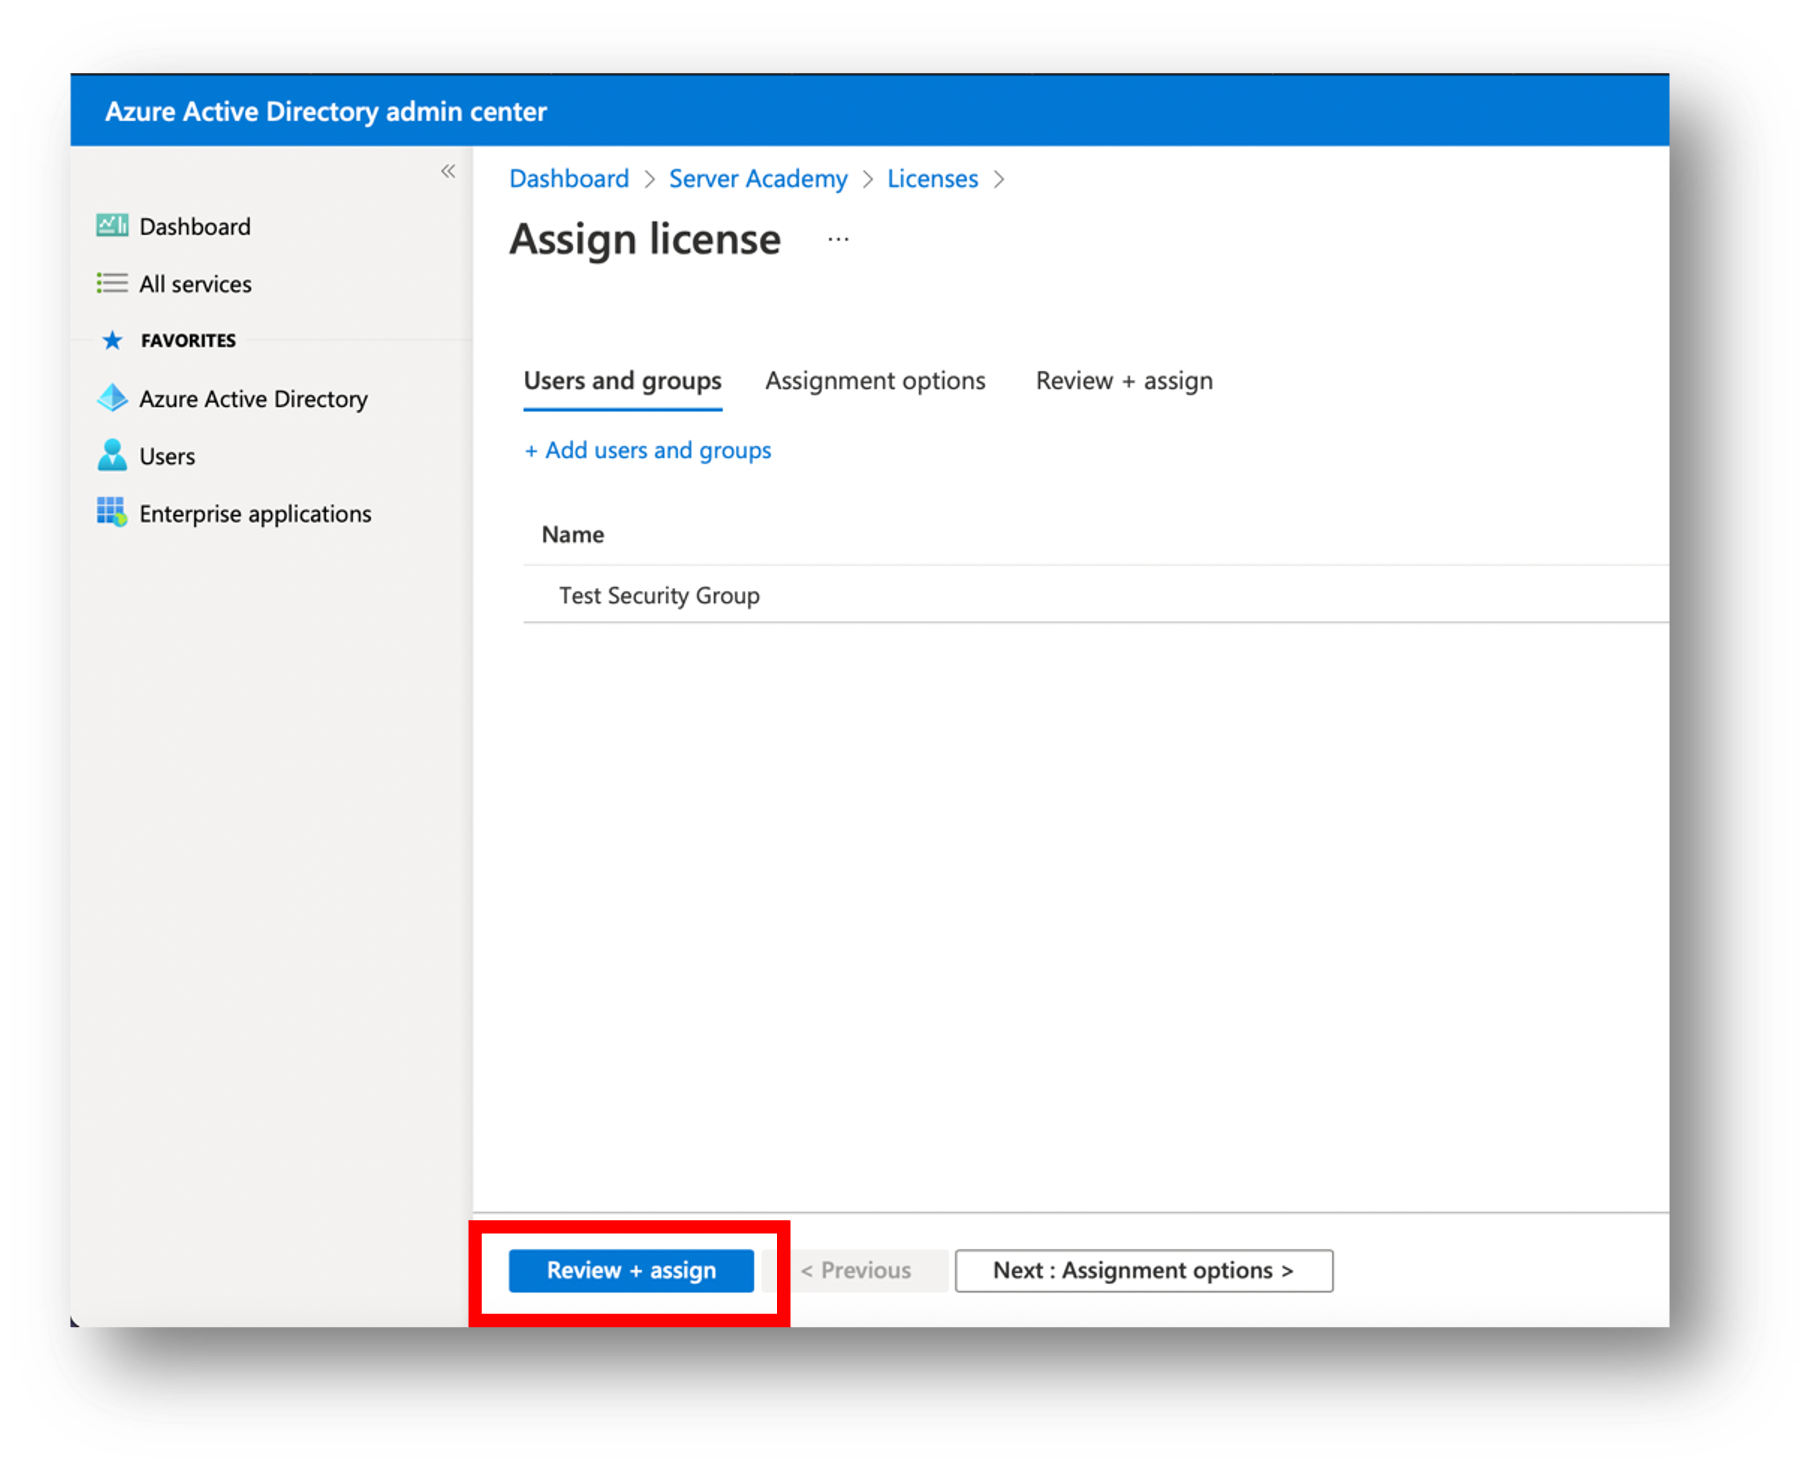Collapse the sidebar with the double-chevron

448,171
